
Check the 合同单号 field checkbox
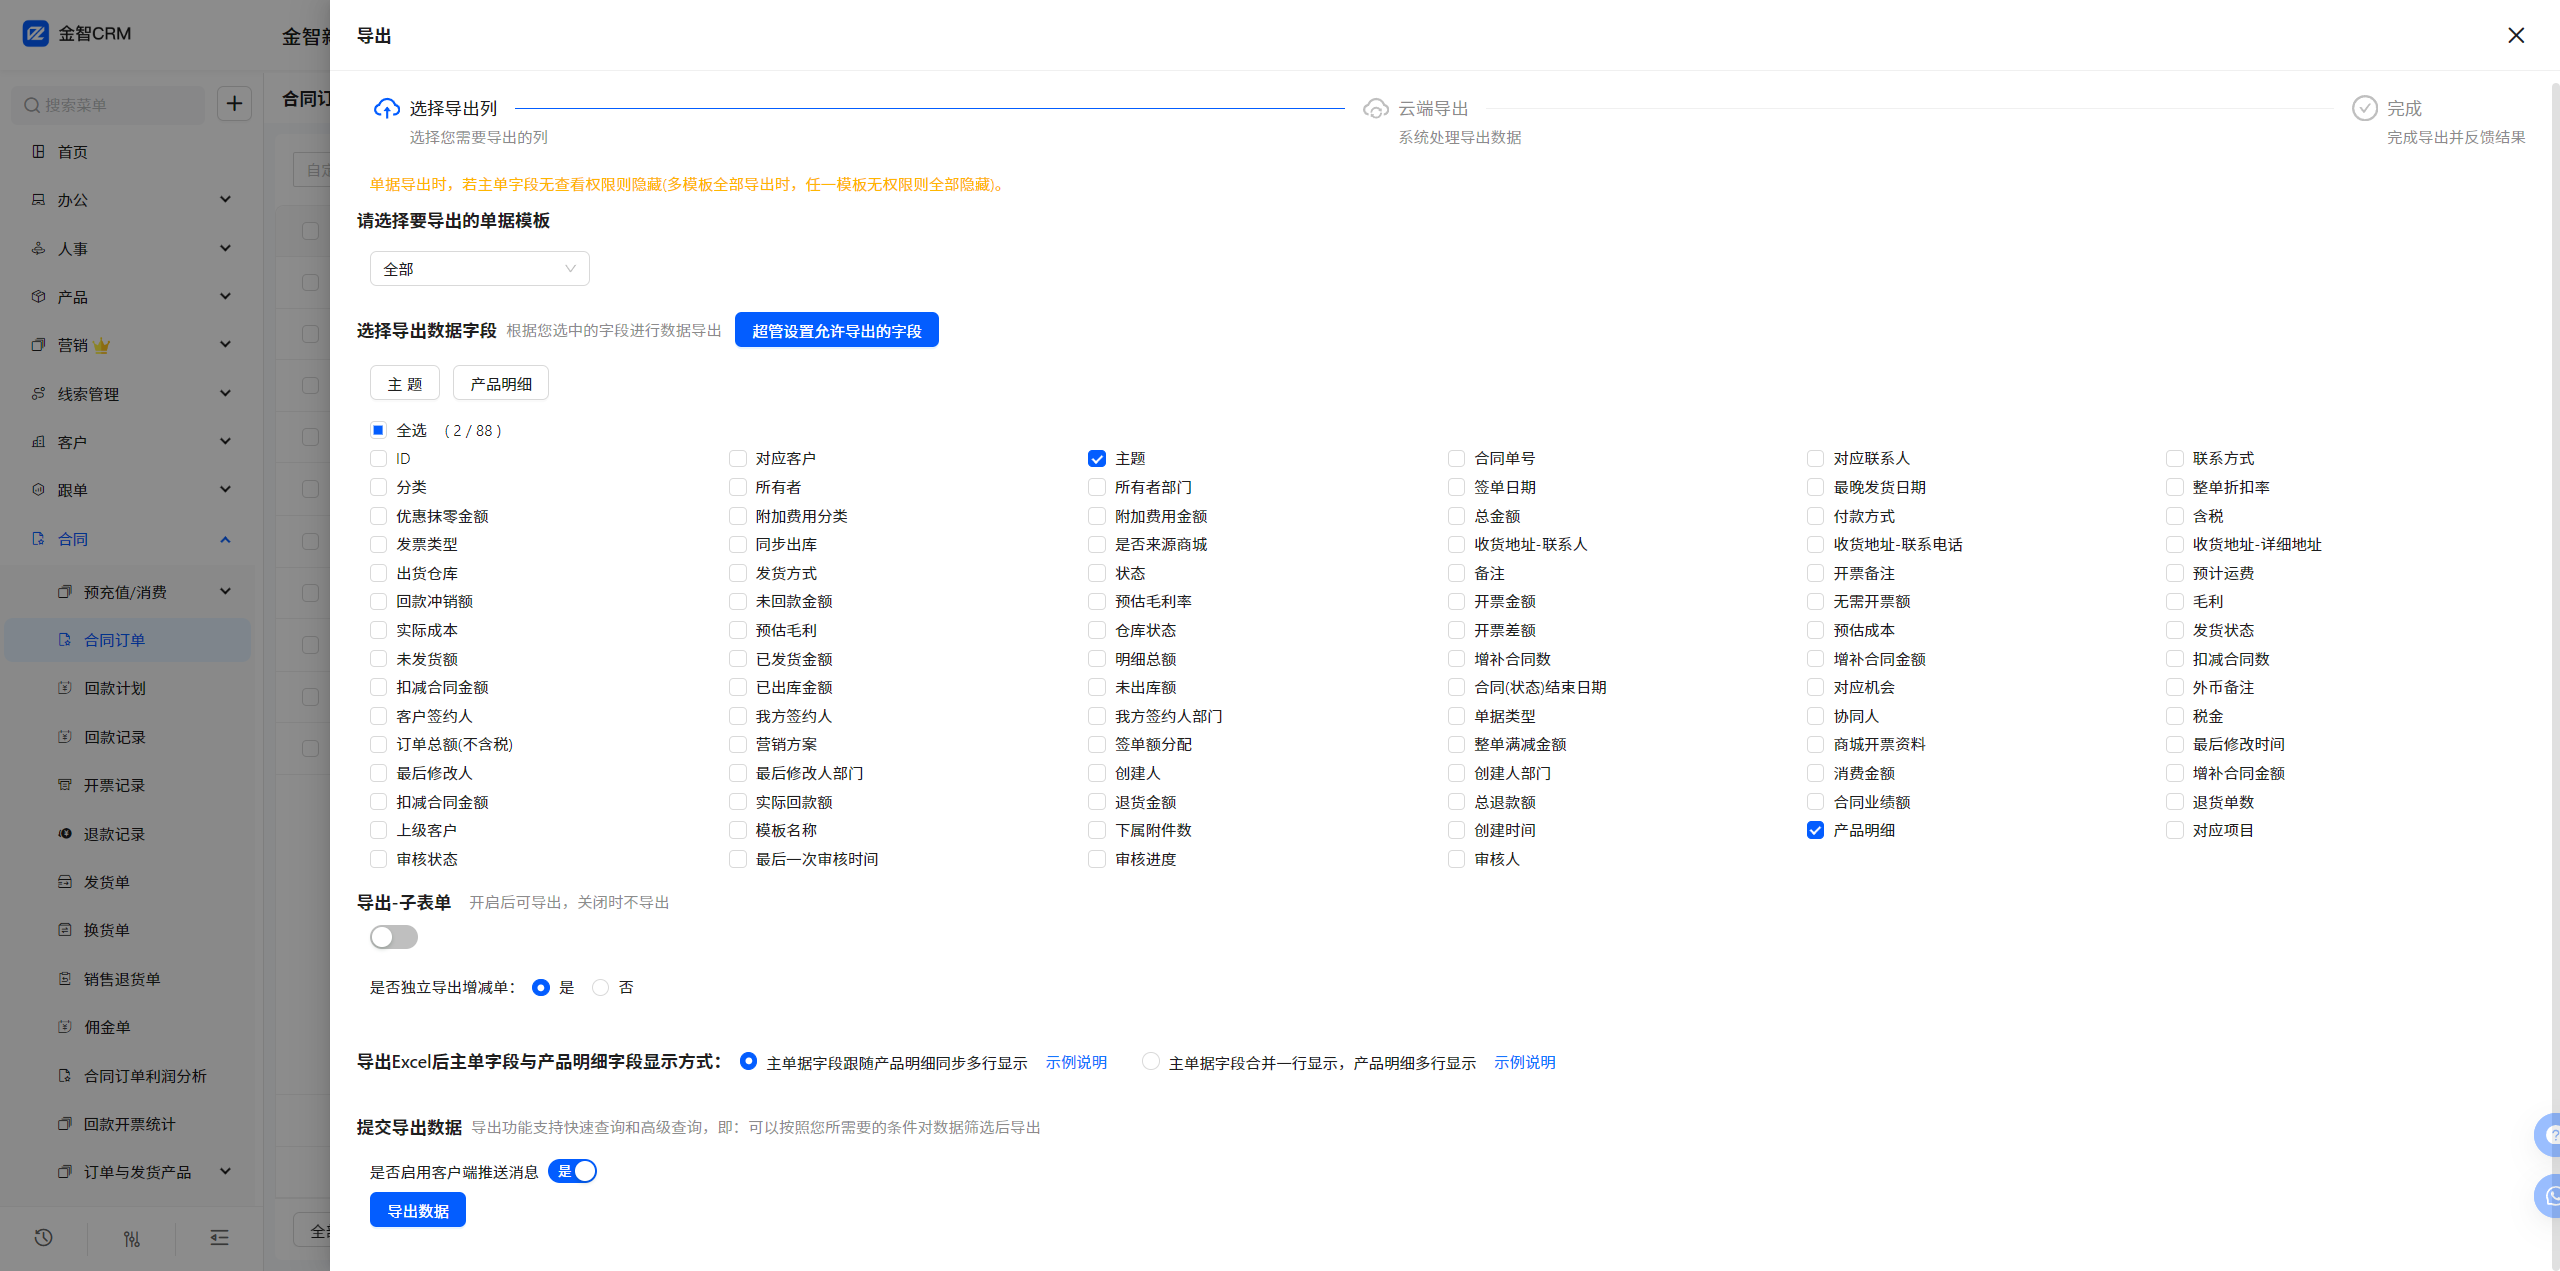tap(1456, 459)
